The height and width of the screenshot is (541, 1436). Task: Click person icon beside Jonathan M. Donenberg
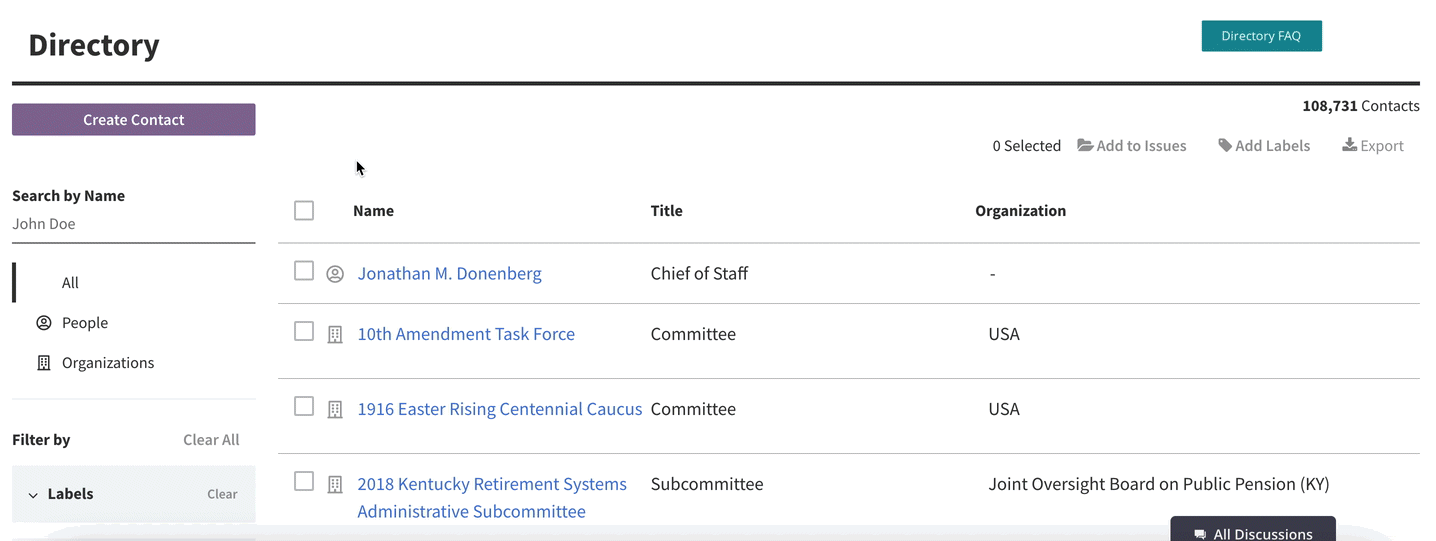click(335, 273)
